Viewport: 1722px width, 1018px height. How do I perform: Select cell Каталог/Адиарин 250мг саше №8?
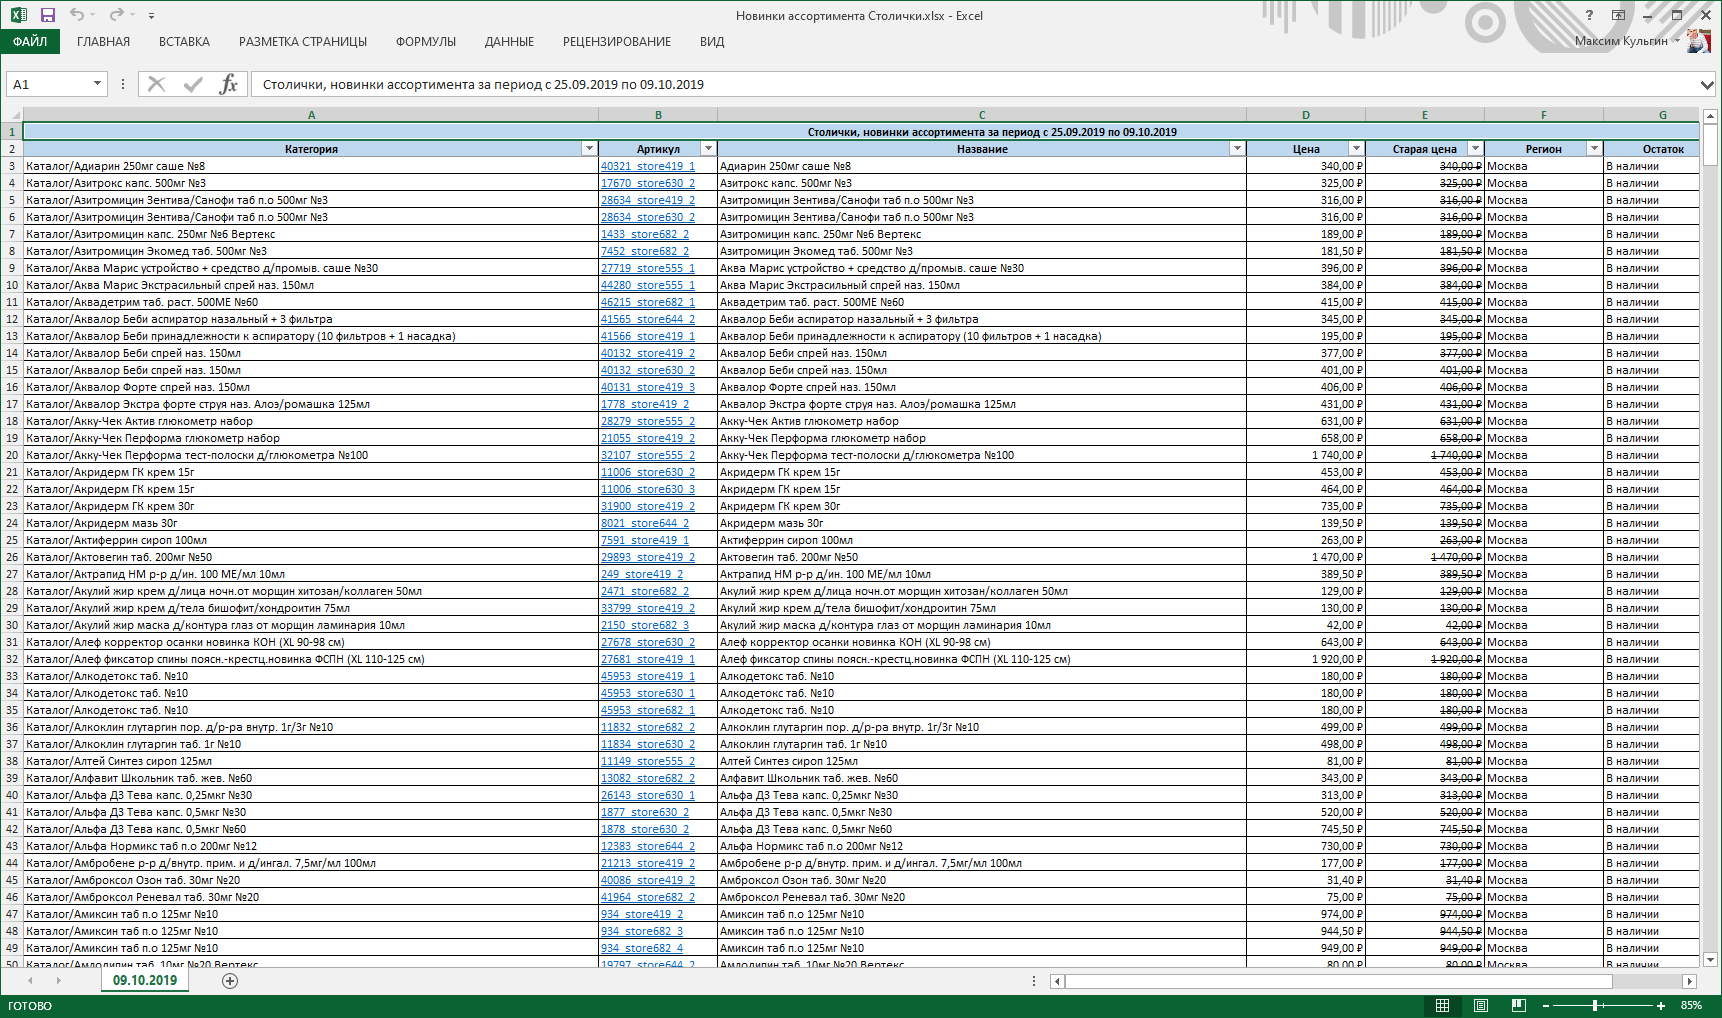(311, 166)
